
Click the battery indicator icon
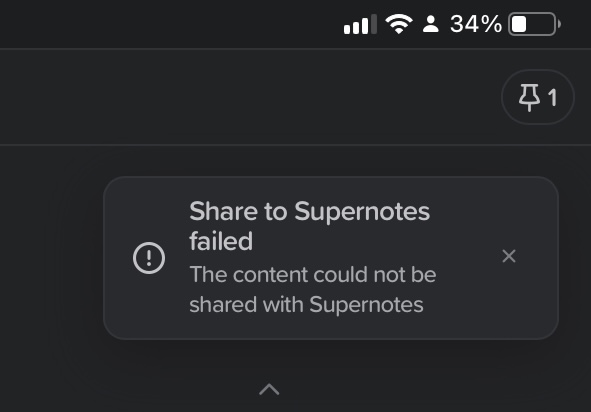534,24
